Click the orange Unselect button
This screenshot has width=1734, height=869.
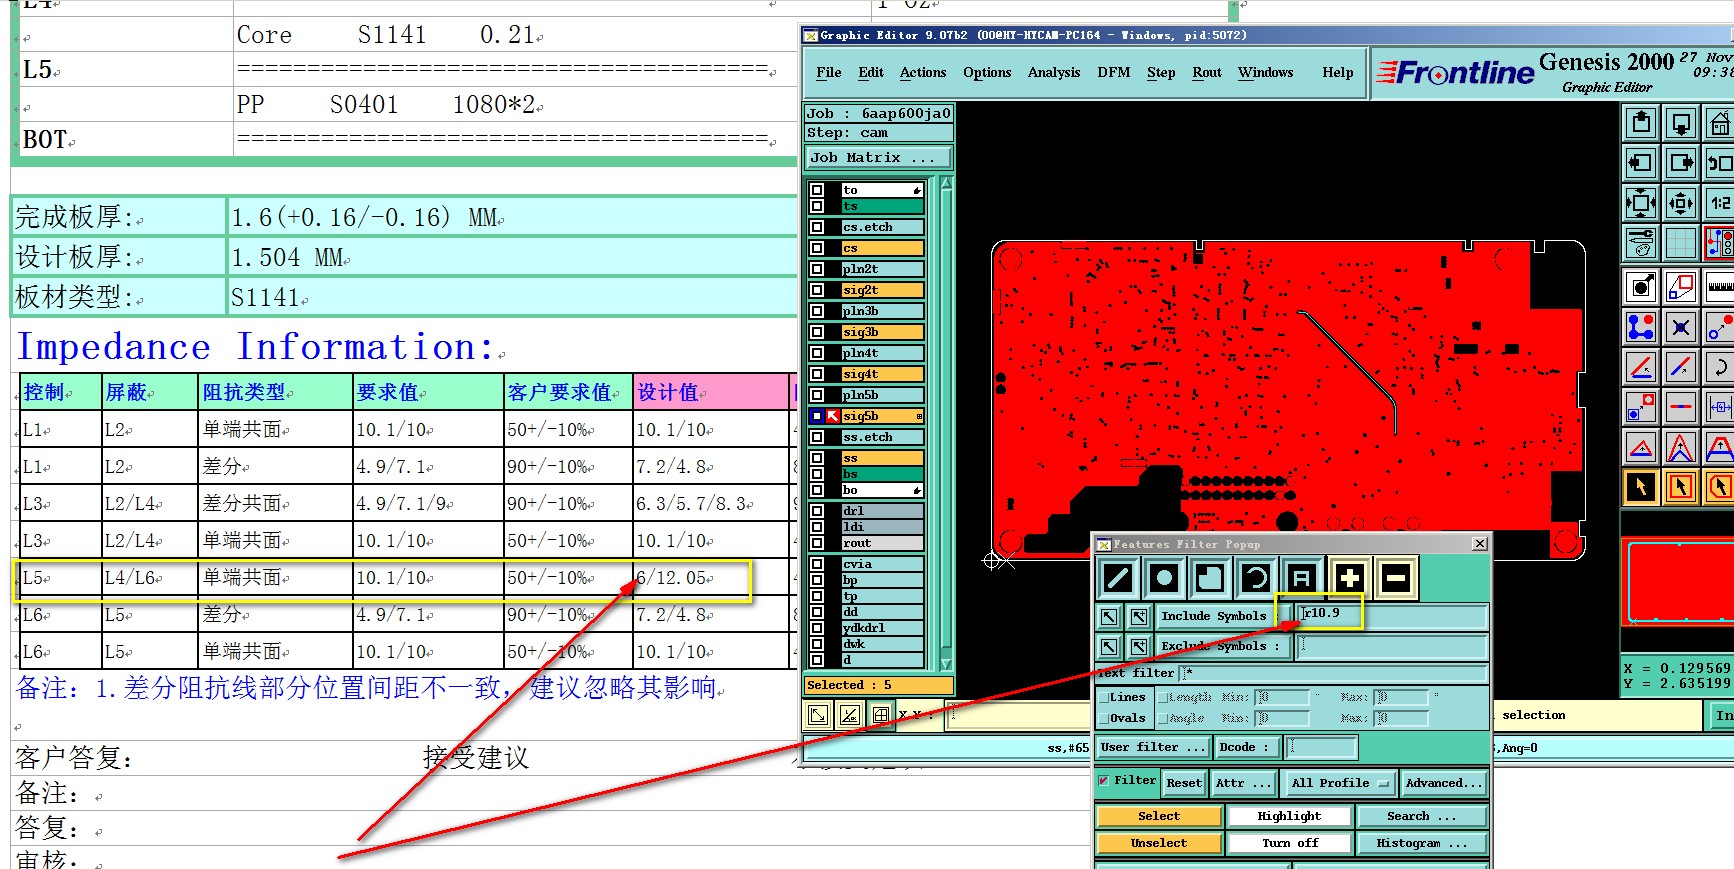click(x=1159, y=843)
